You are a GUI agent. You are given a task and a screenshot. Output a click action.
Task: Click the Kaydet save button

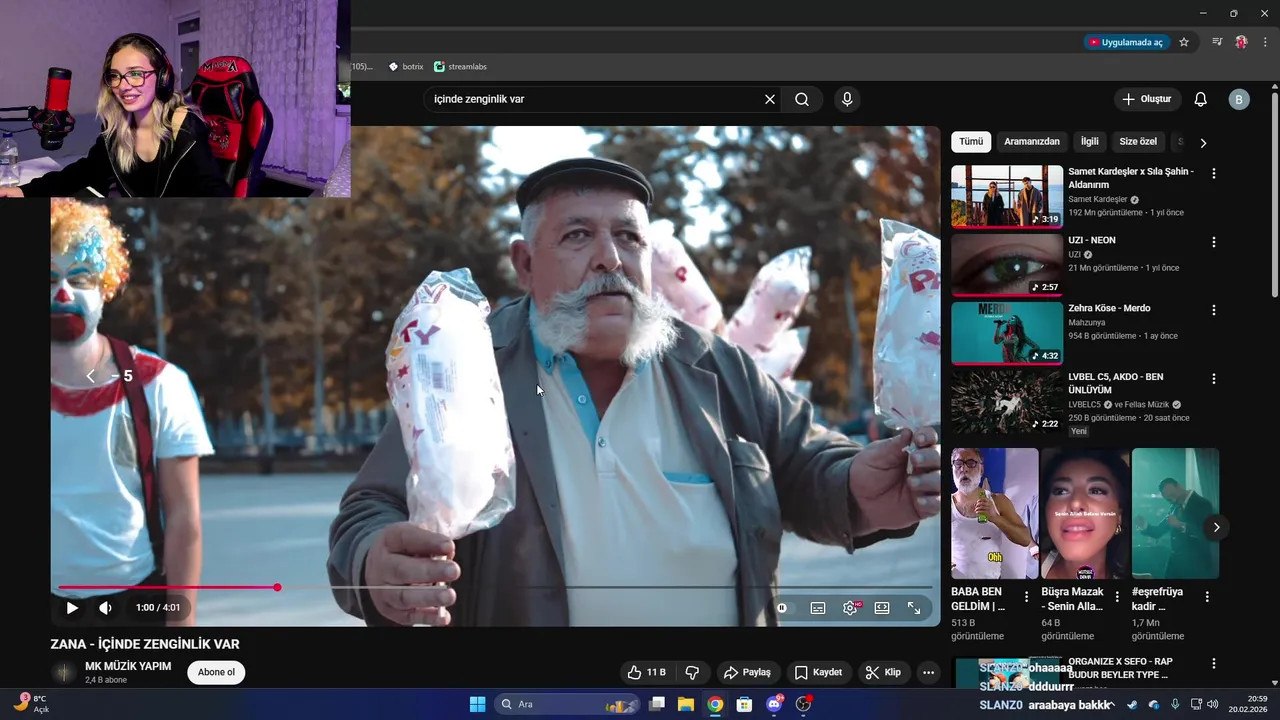[x=818, y=672]
